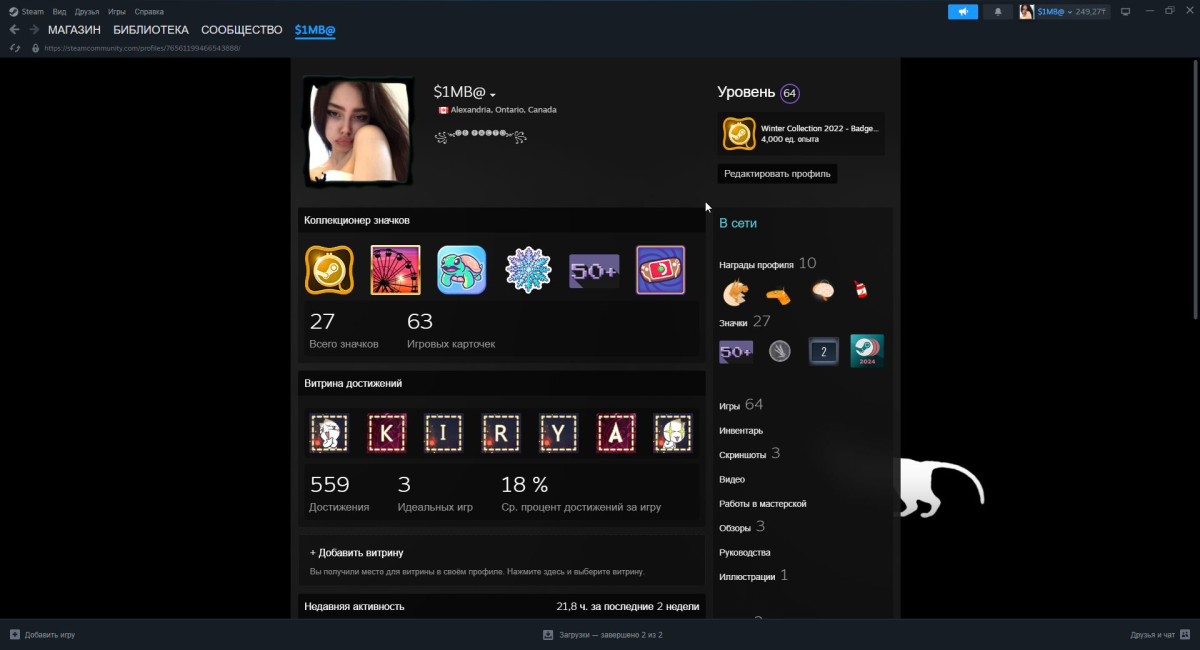
Task: Open the ticket swirl badge
Action: point(660,270)
